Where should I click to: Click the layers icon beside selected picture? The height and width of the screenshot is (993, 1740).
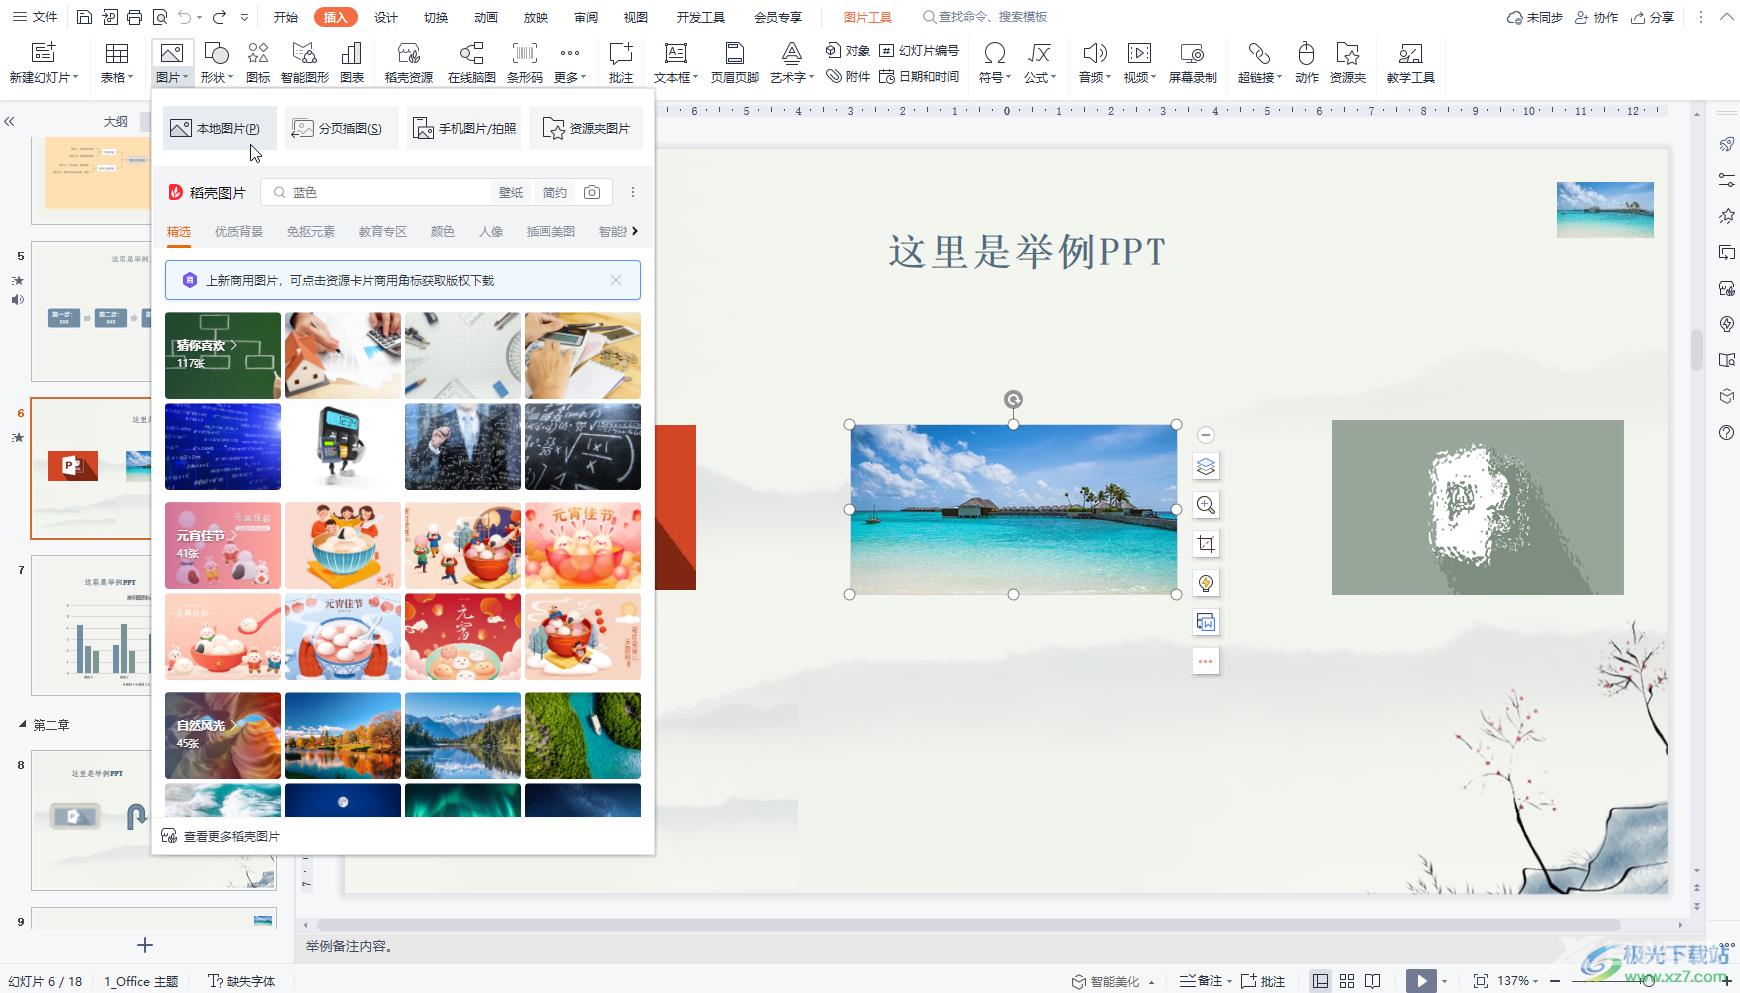(1206, 466)
